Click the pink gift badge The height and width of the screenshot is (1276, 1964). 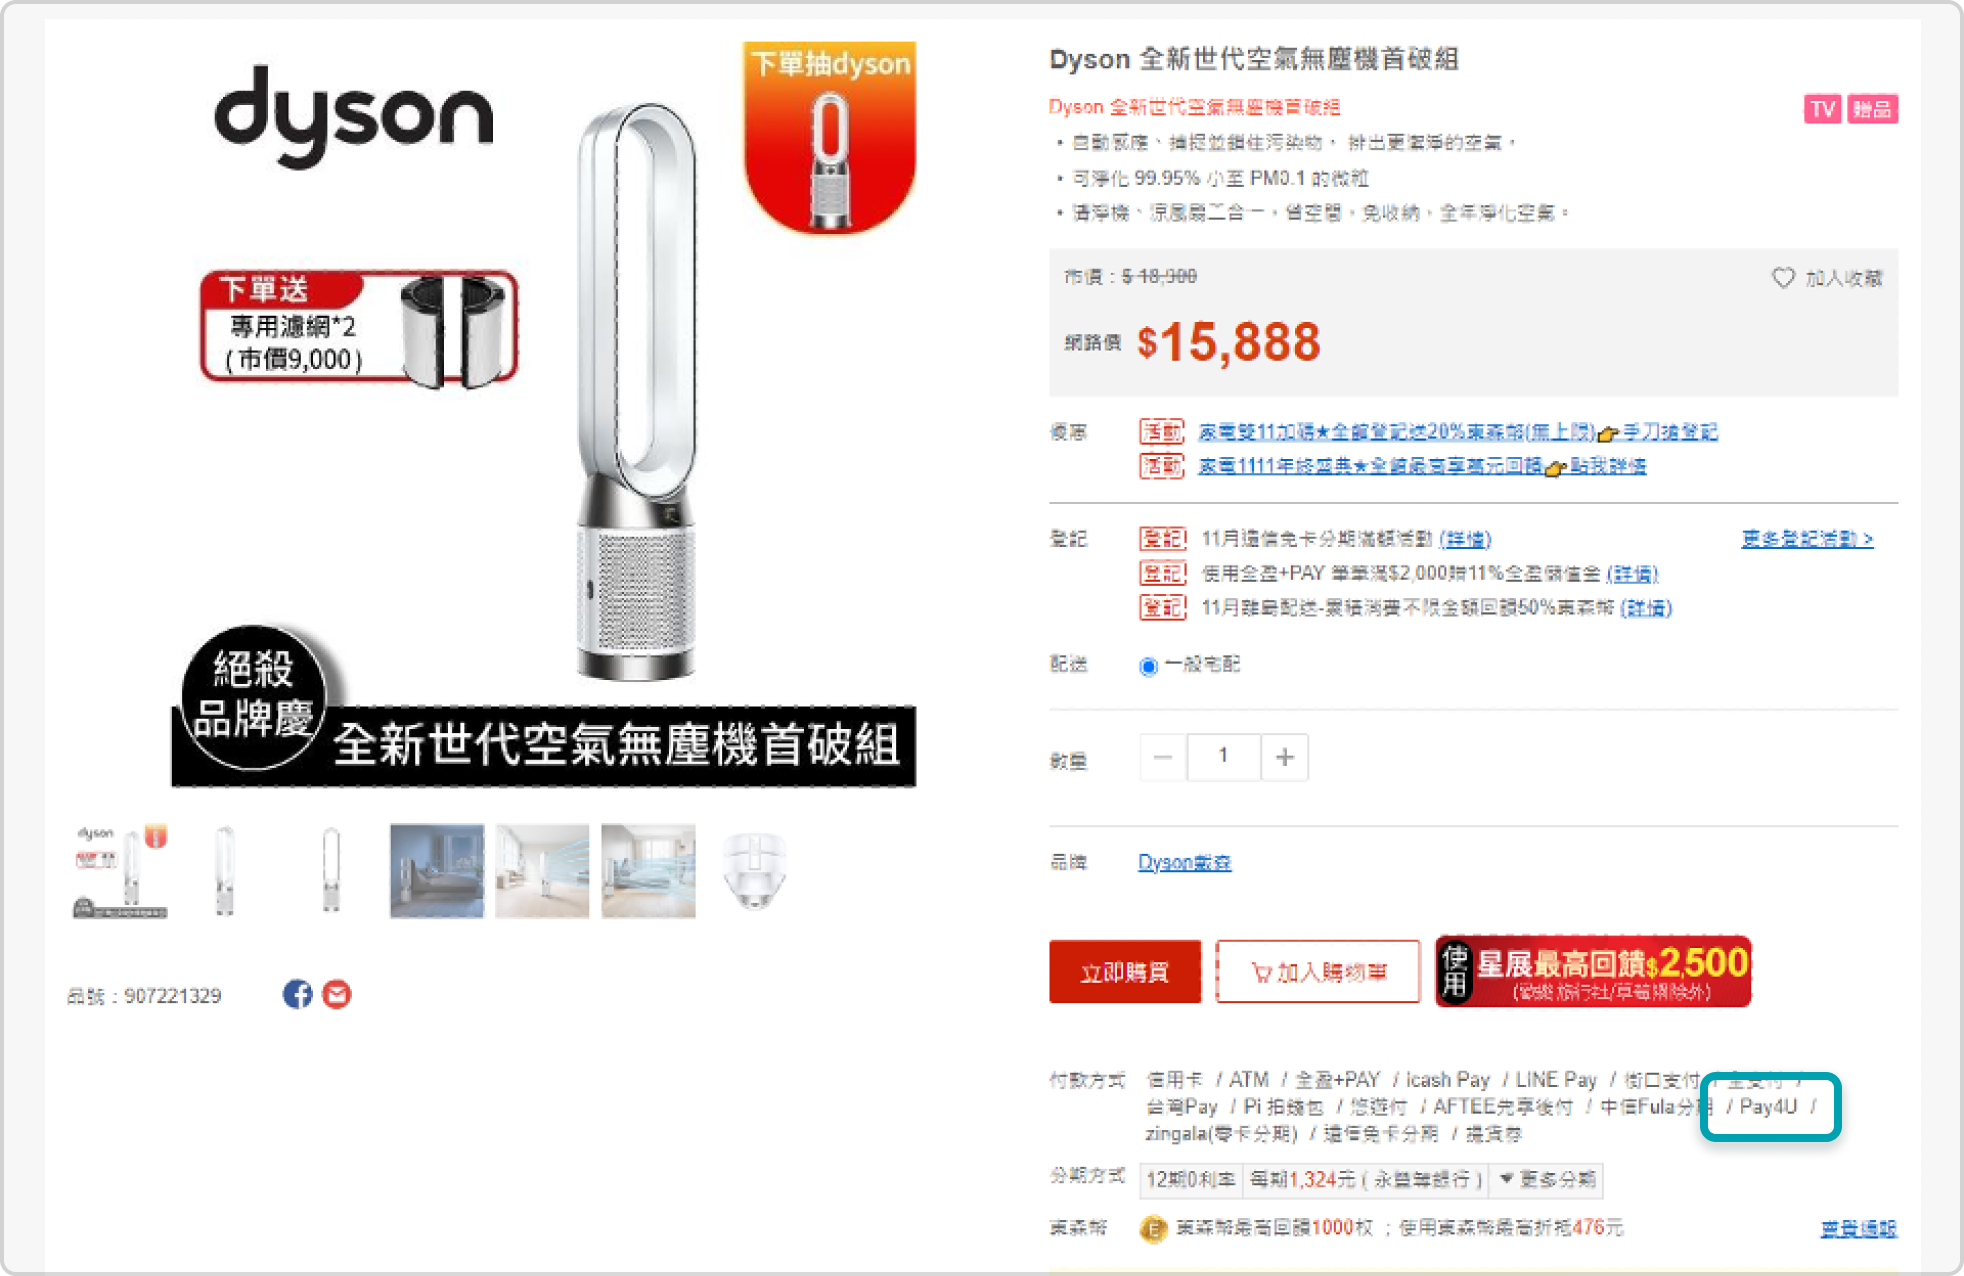pyautogui.click(x=1872, y=109)
